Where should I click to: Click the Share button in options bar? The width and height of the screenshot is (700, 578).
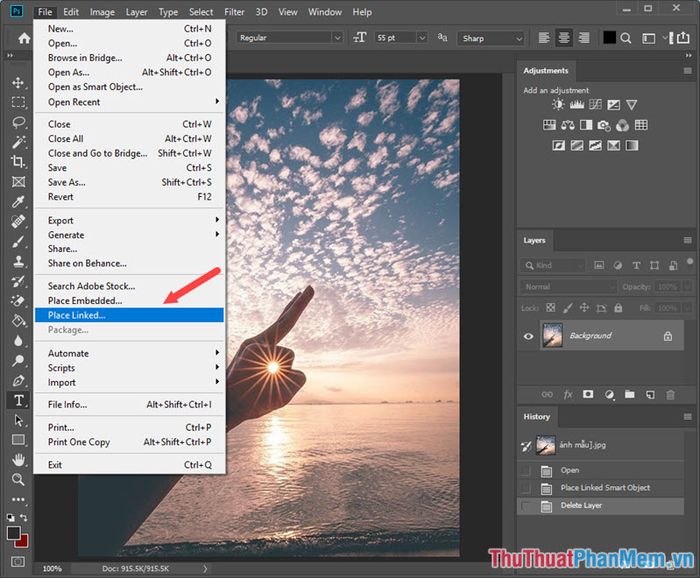683,38
